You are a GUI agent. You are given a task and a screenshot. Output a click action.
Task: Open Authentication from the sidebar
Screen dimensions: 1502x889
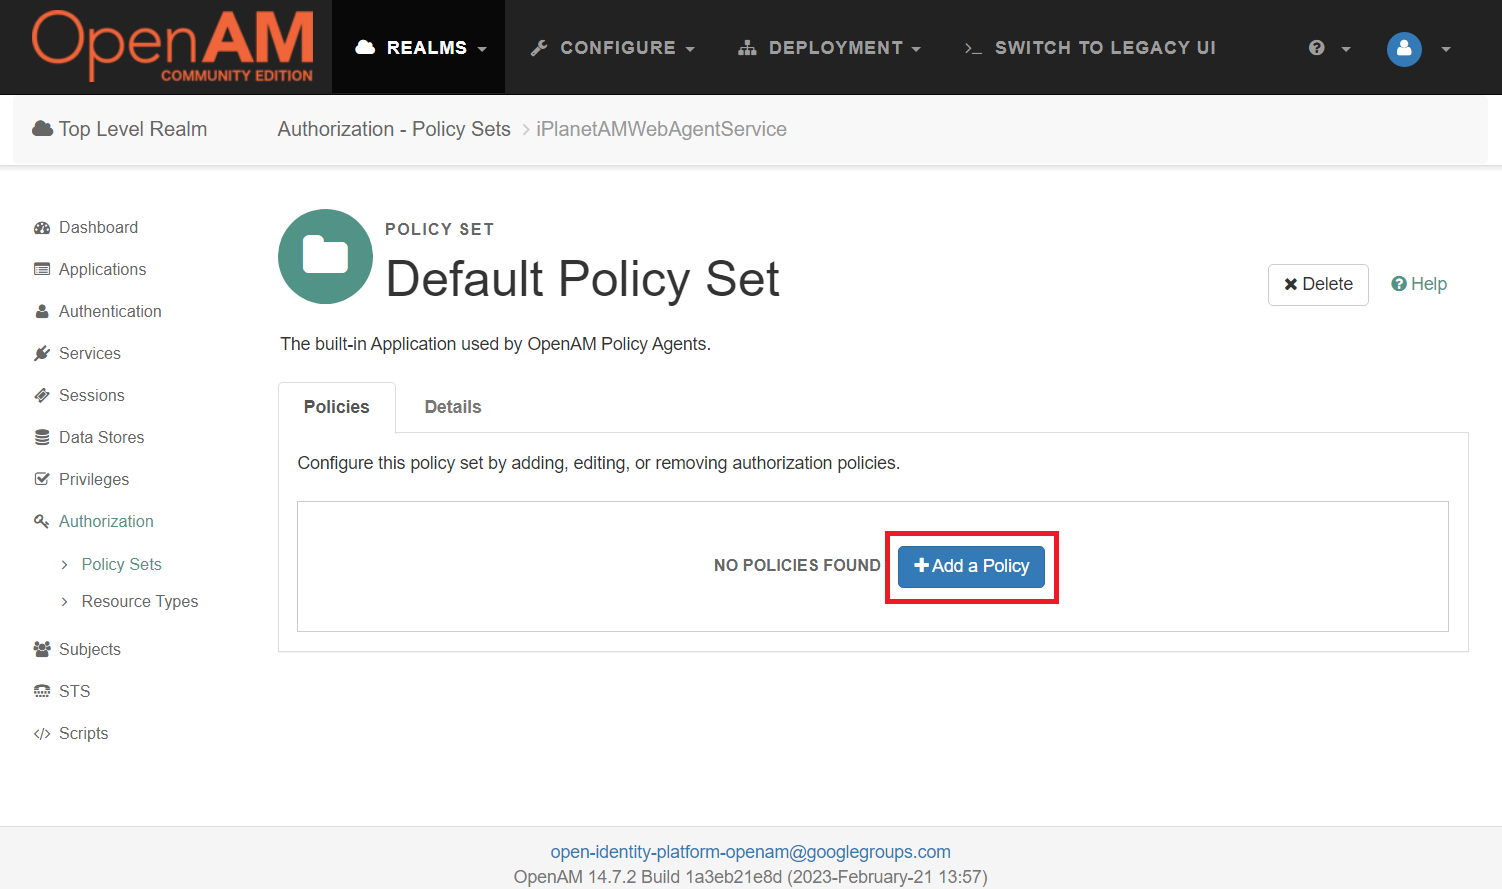coord(110,312)
